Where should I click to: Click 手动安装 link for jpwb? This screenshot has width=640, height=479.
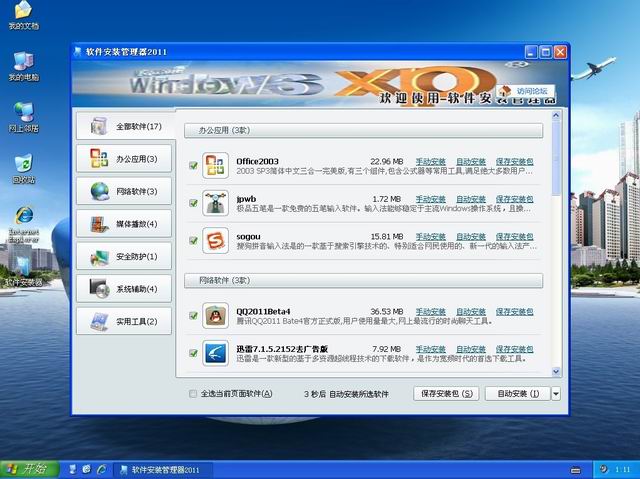pos(431,199)
